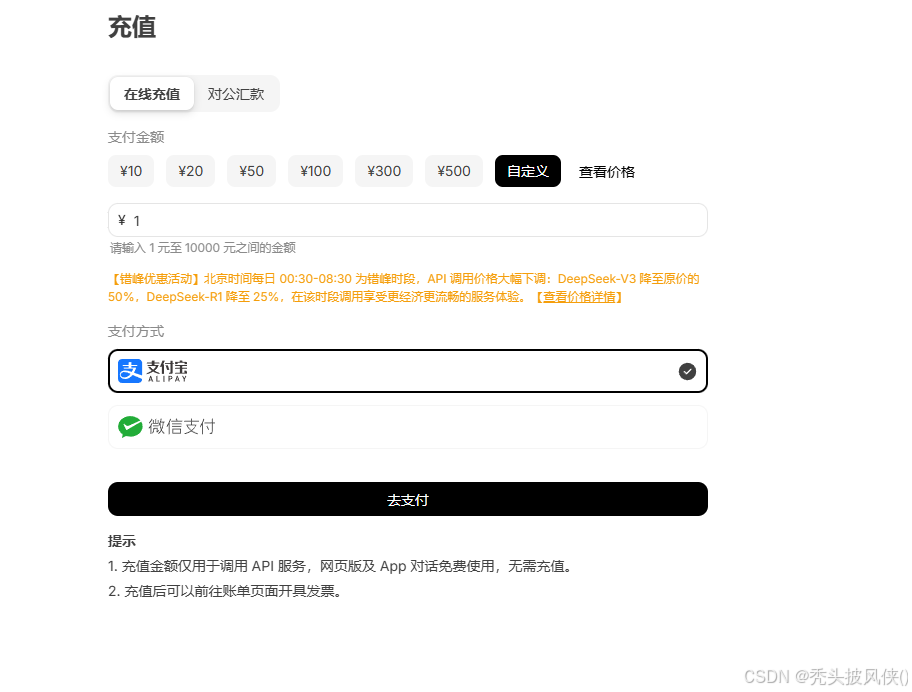
Task: Click the 支付金额 label
Action: [136, 137]
